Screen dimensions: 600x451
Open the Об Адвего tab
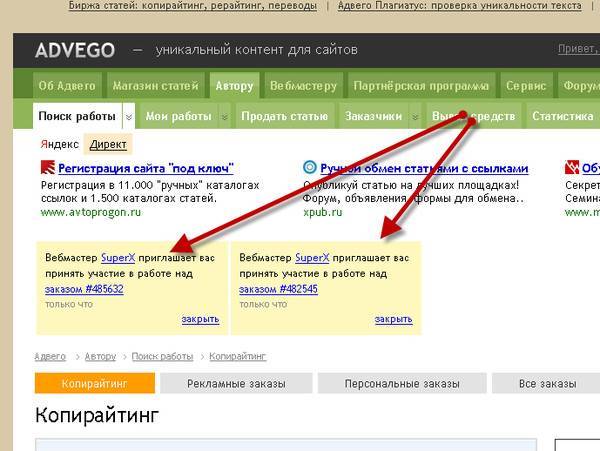(67, 86)
